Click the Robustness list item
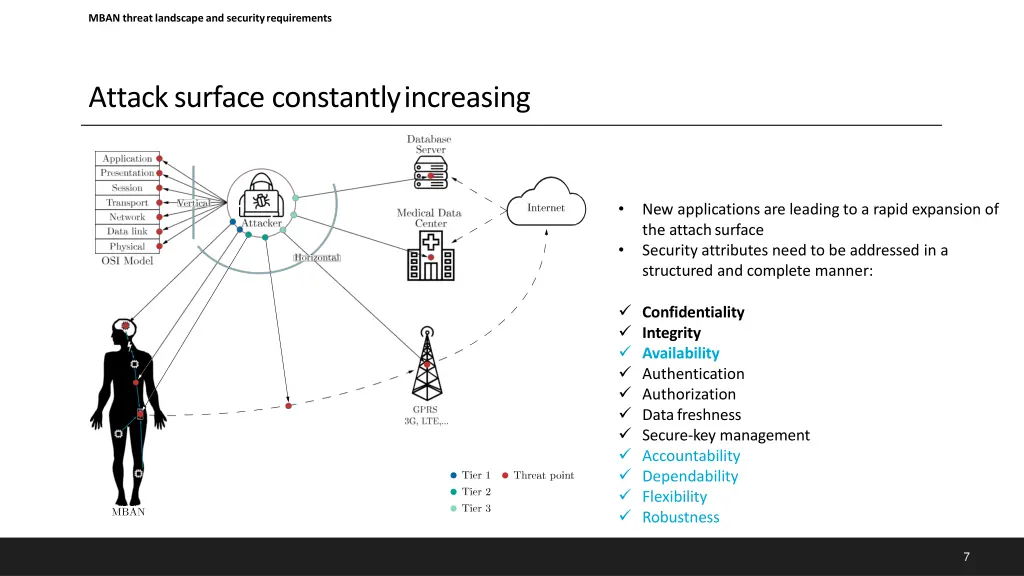This screenshot has width=1024, height=576. click(x=680, y=517)
